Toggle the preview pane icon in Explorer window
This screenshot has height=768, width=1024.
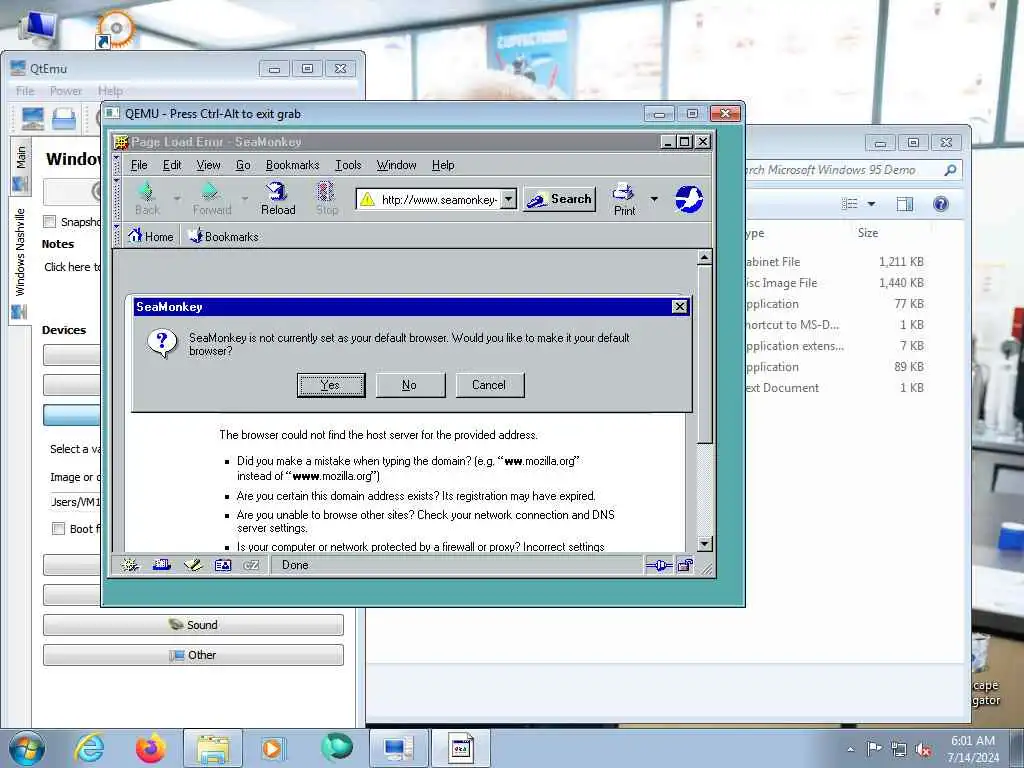[x=904, y=204]
